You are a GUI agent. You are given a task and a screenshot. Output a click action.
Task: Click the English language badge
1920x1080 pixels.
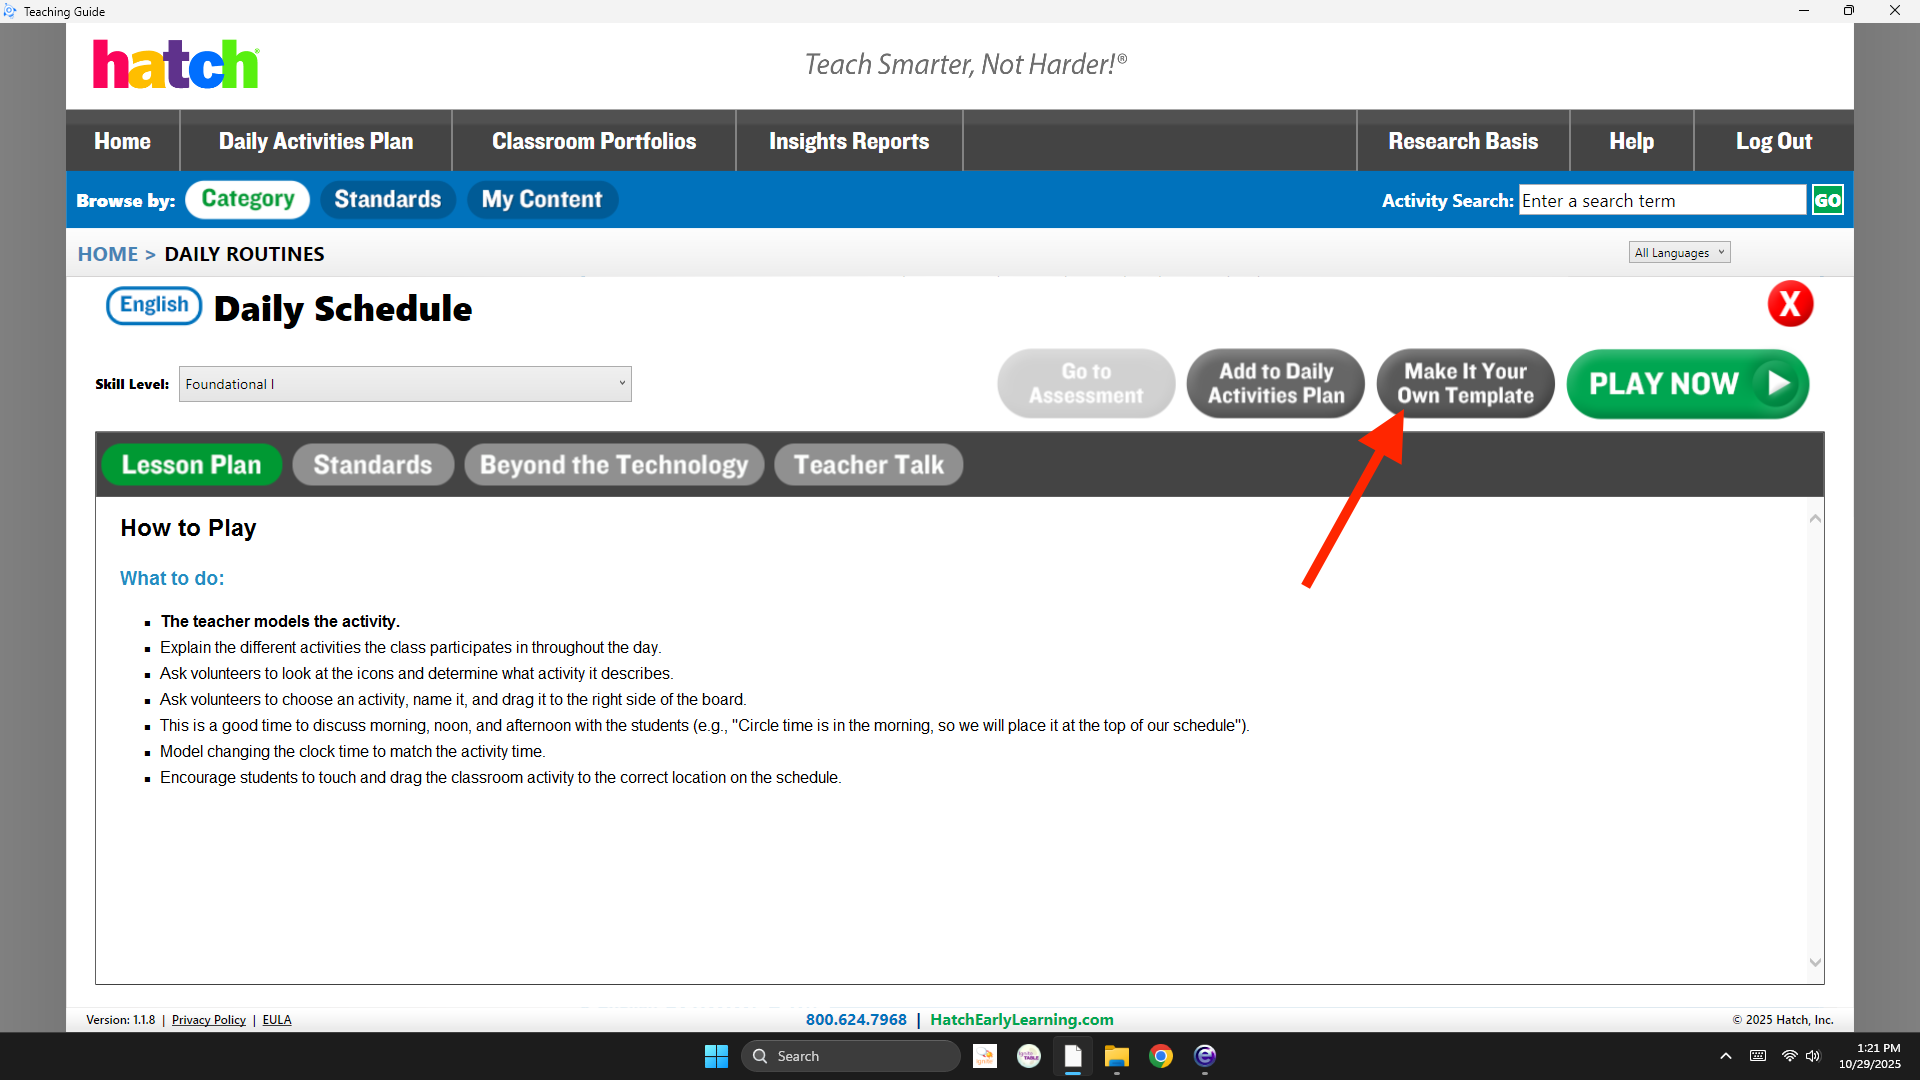click(154, 305)
